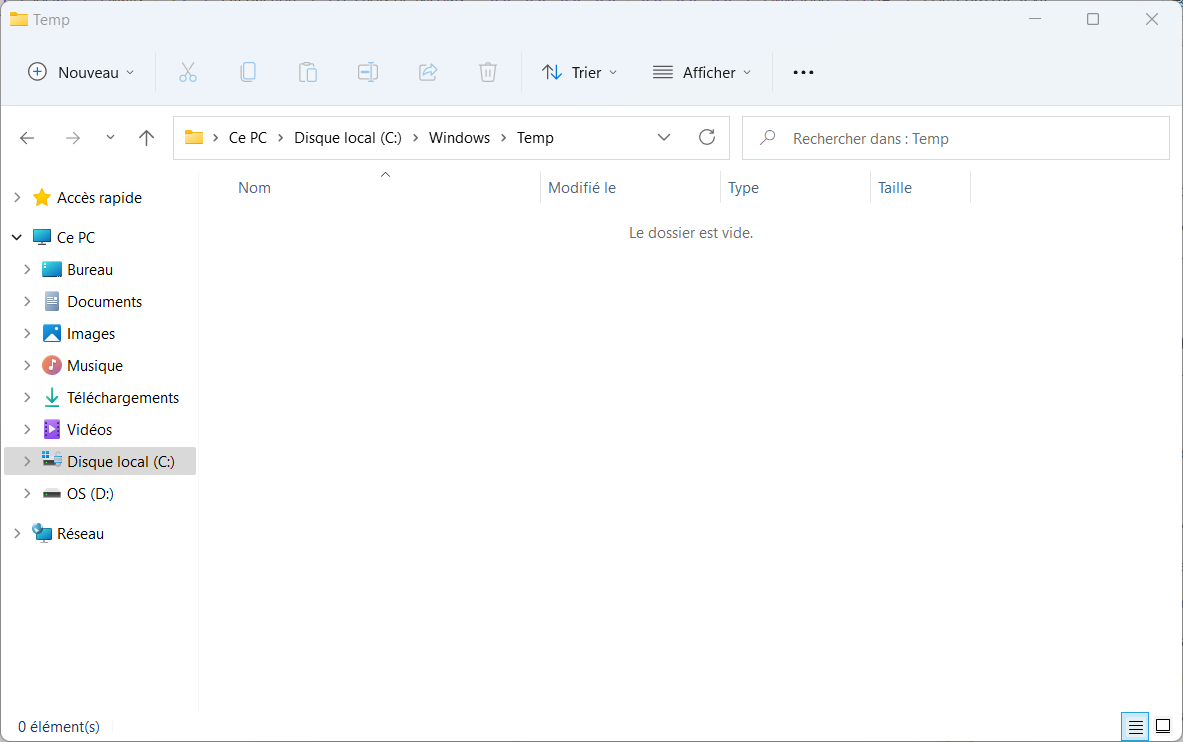Open the Afficher view menu
1183x742 pixels.
point(702,72)
